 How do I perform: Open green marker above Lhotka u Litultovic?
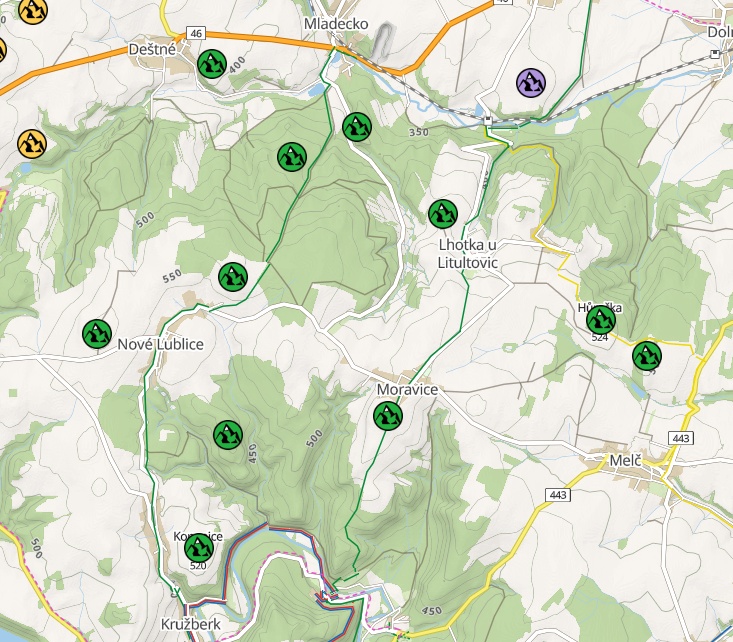(x=442, y=213)
